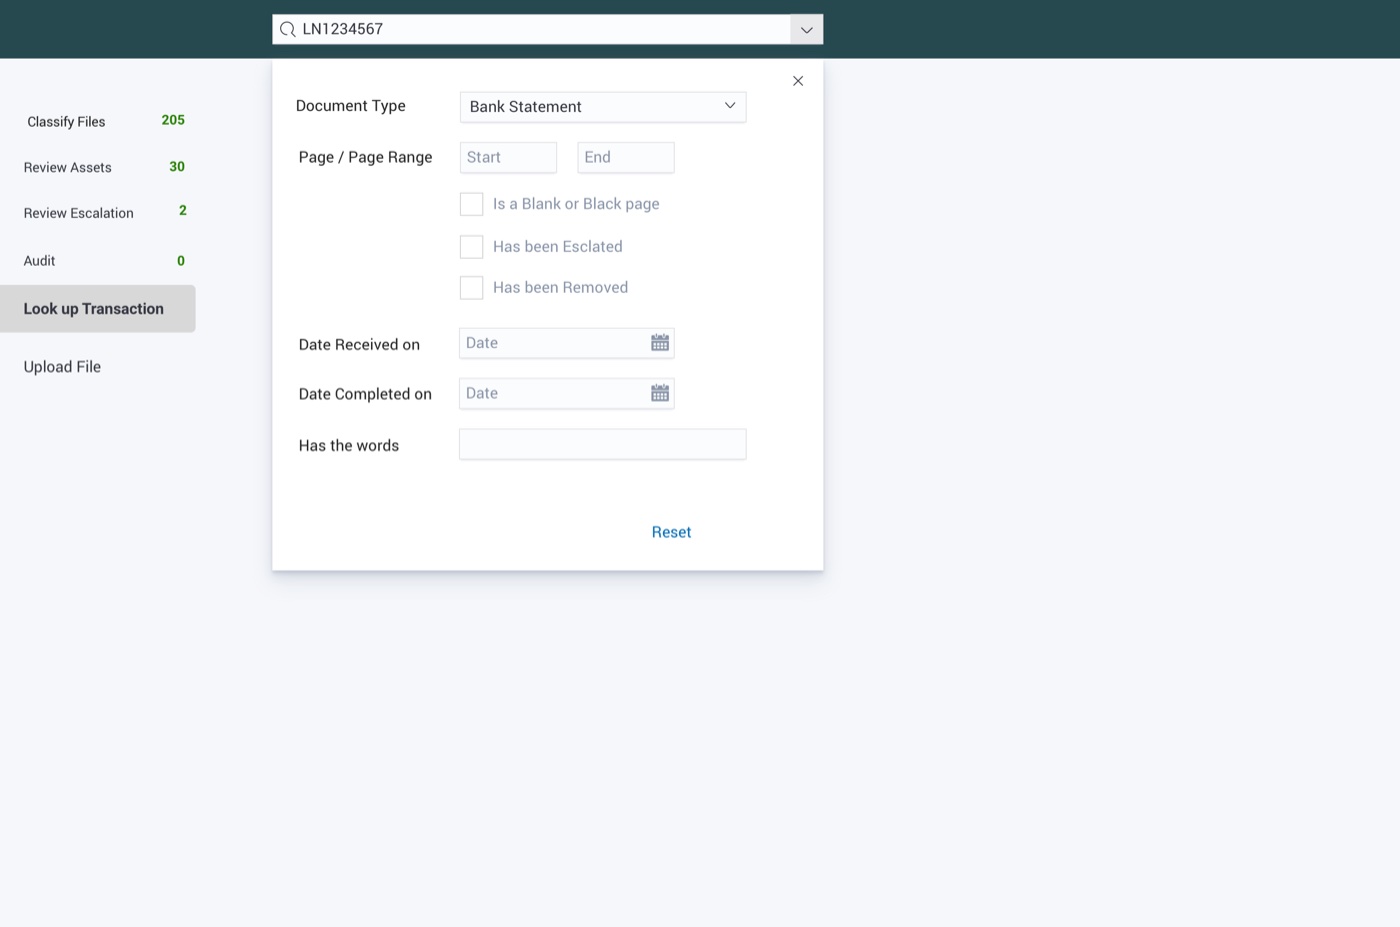Click the search magnifier icon
The height and width of the screenshot is (927, 1400).
coord(287,29)
